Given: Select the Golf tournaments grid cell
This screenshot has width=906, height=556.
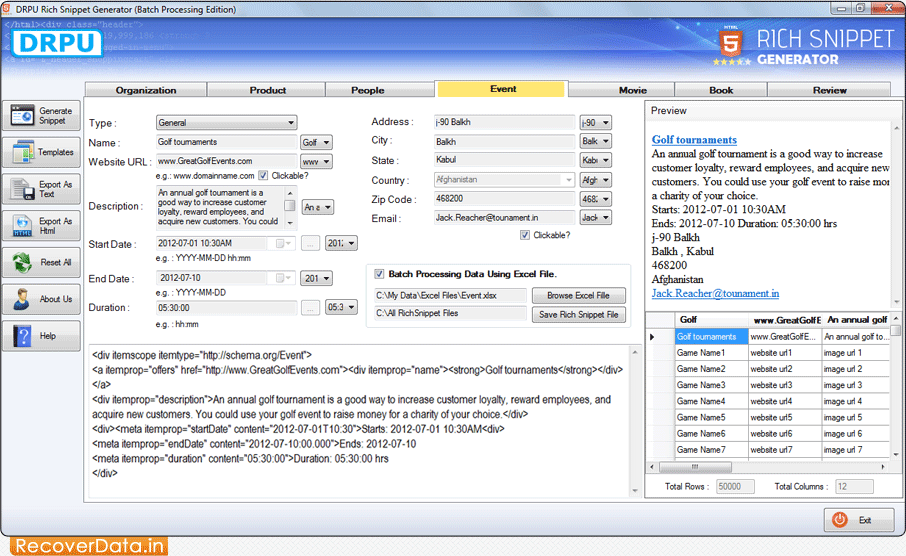Looking at the screenshot, I should 711,337.
